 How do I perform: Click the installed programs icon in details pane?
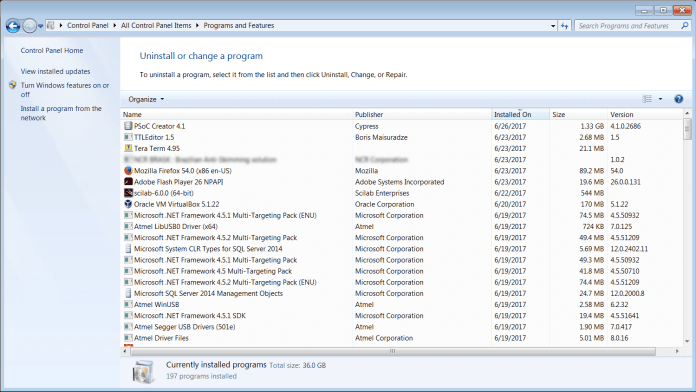tap(143, 371)
